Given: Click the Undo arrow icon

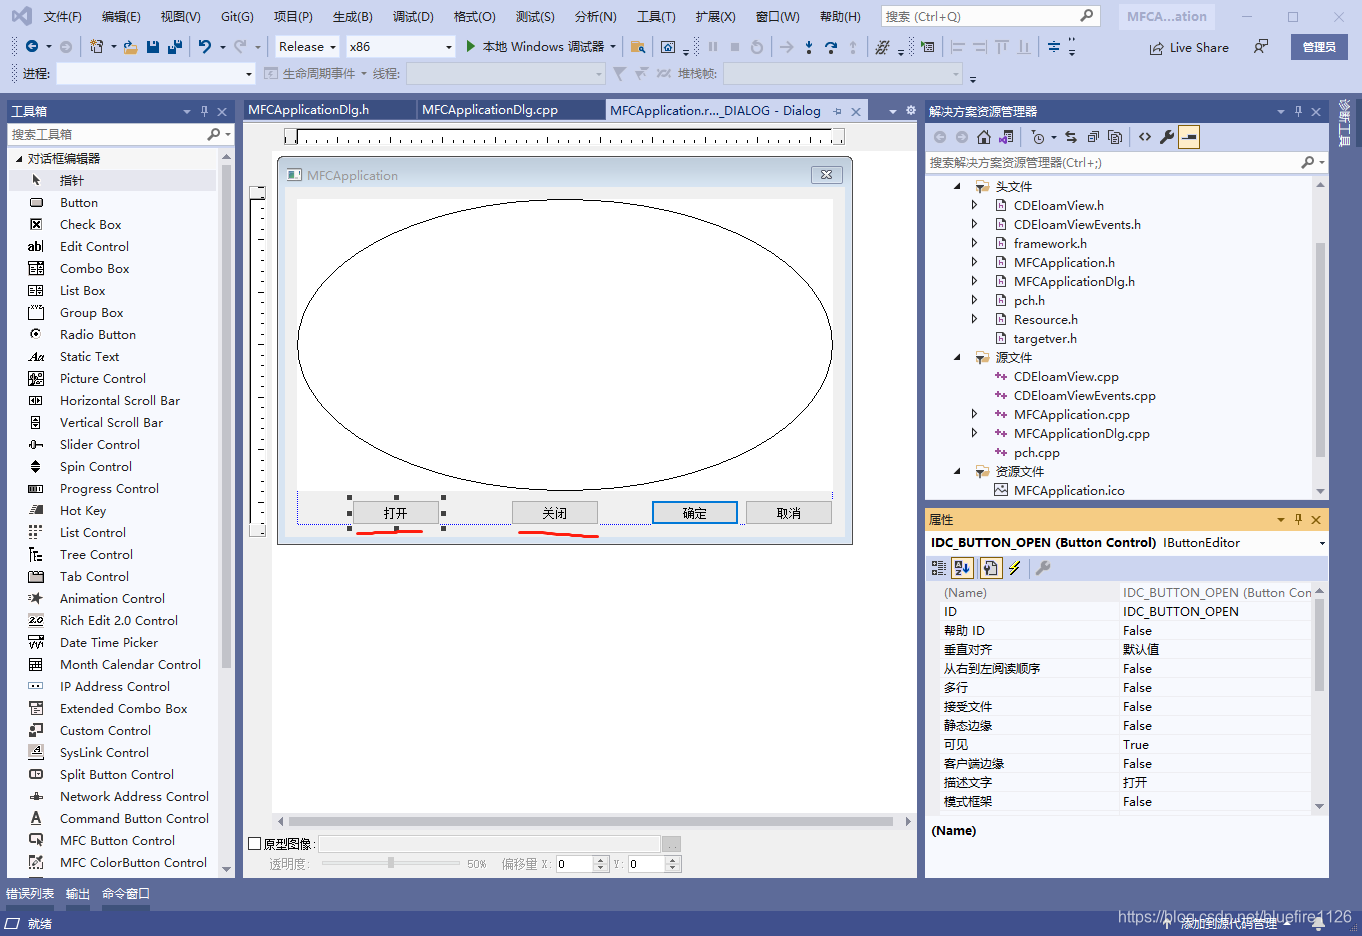Looking at the screenshot, I should coord(205,47).
